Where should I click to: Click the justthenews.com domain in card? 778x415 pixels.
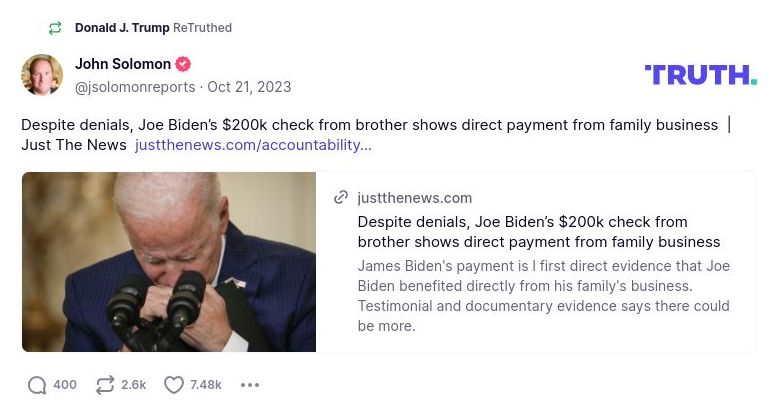click(x=415, y=198)
